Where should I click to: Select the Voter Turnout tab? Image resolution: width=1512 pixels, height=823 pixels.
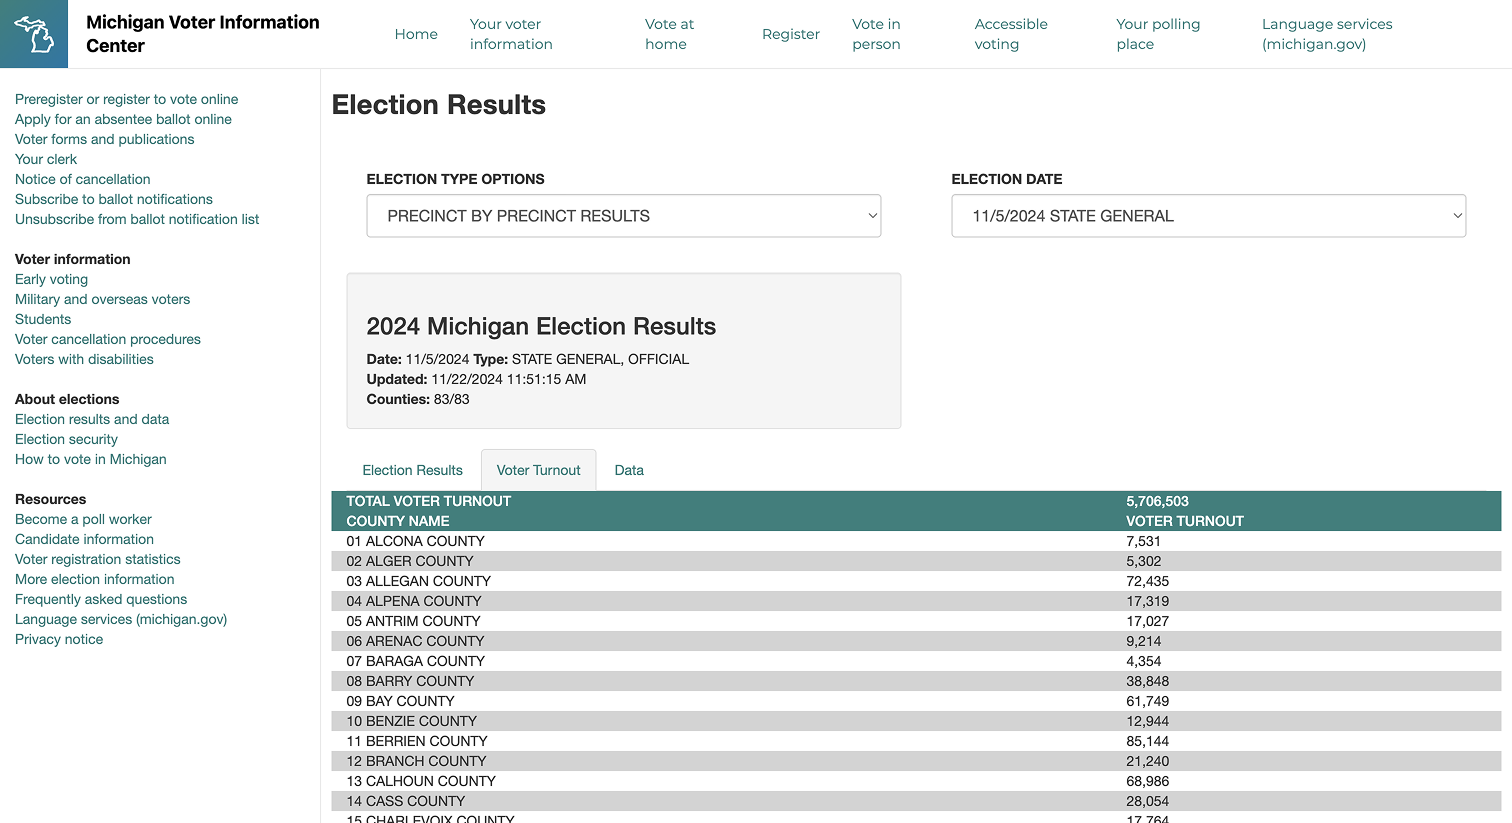pos(538,470)
